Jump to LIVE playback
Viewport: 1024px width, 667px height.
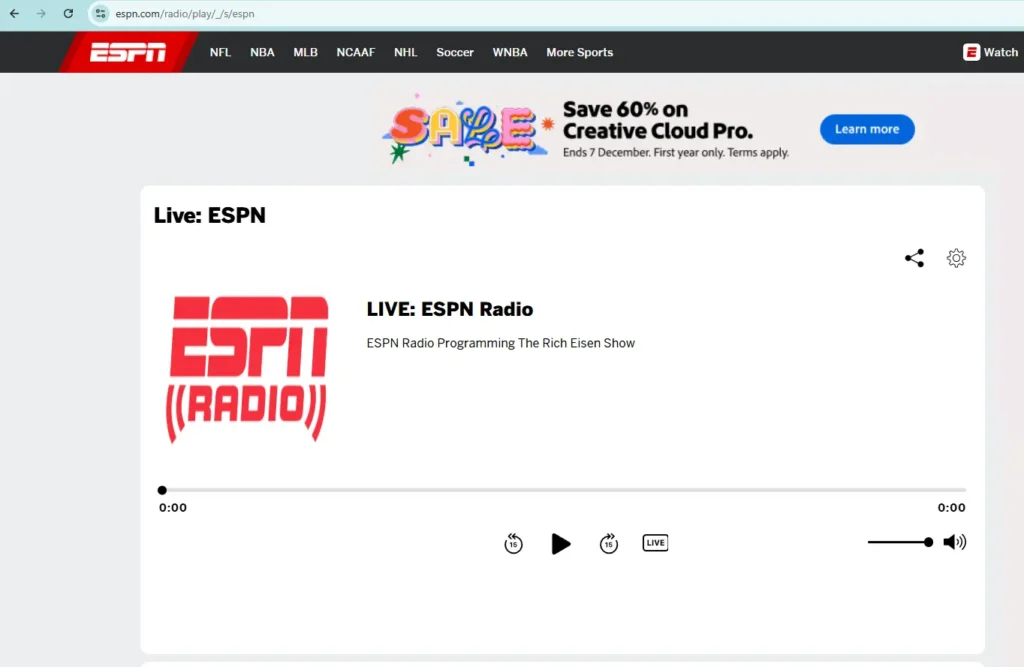[x=655, y=542]
